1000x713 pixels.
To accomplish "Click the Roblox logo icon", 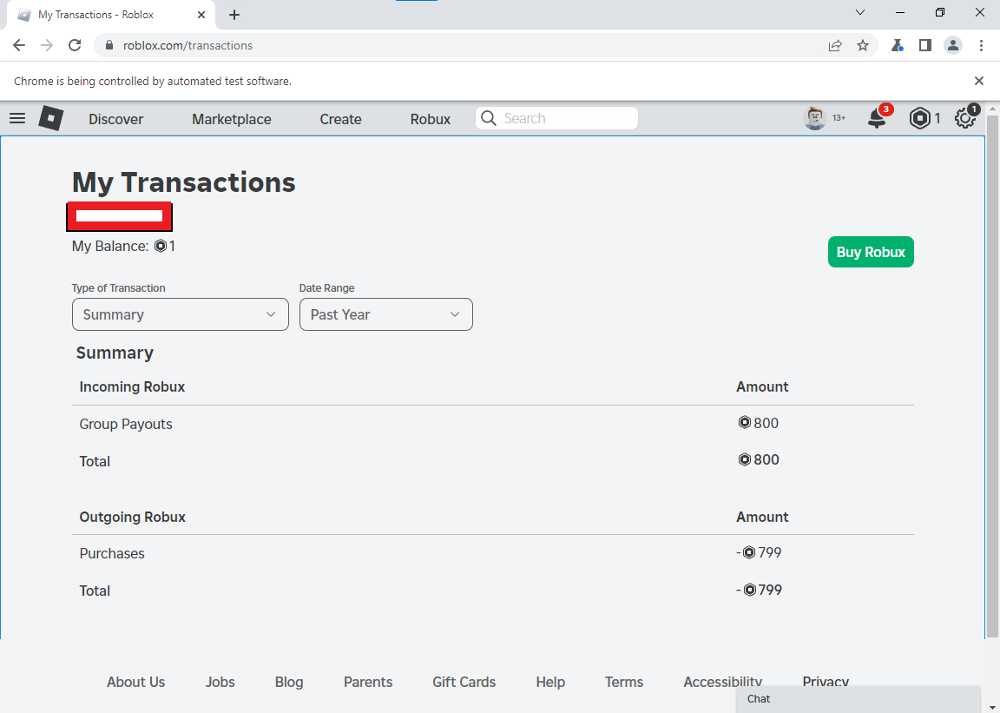I will [x=51, y=118].
